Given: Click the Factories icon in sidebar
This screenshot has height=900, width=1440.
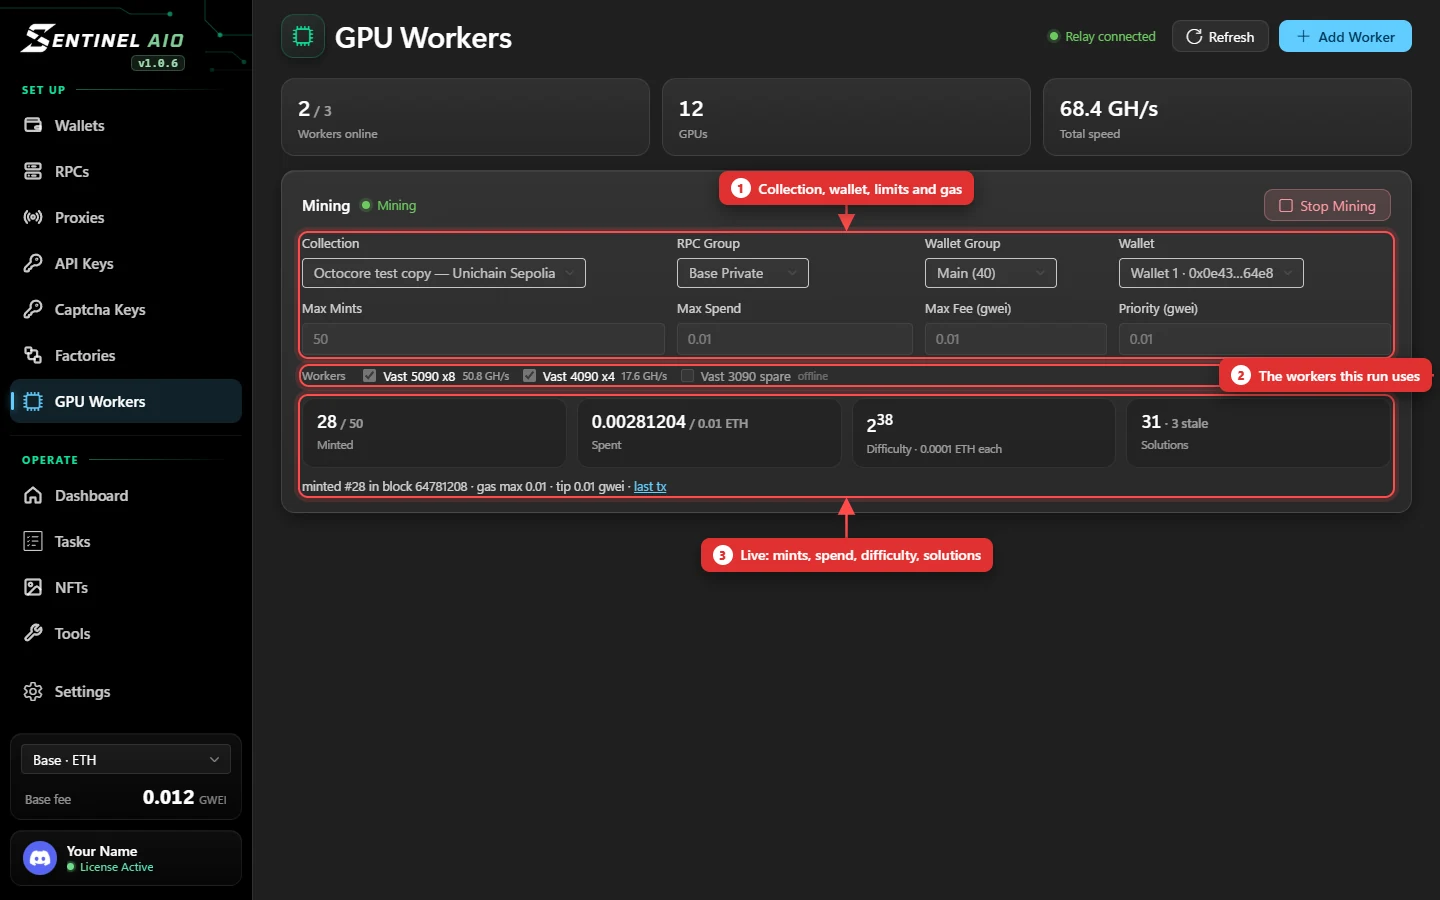Looking at the screenshot, I should [33, 355].
